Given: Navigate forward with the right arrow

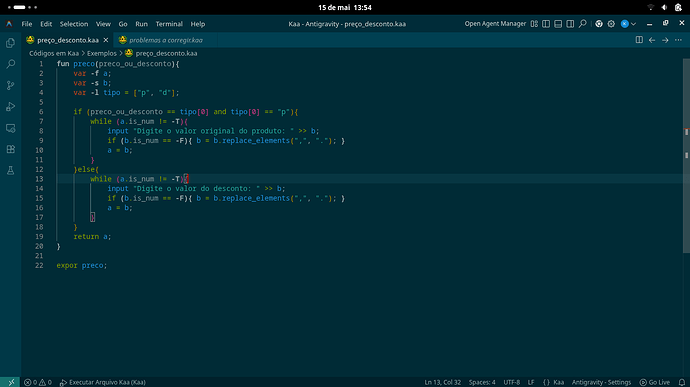Looking at the screenshot, I should pyautogui.click(x=665, y=40).
